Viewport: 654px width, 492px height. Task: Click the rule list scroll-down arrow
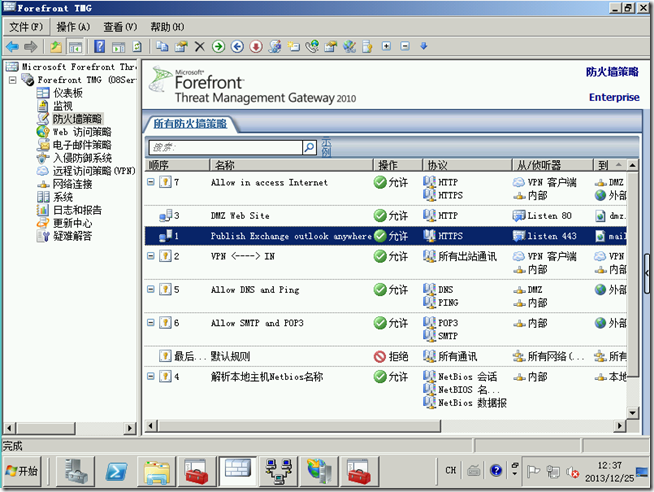tap(633, 413)
